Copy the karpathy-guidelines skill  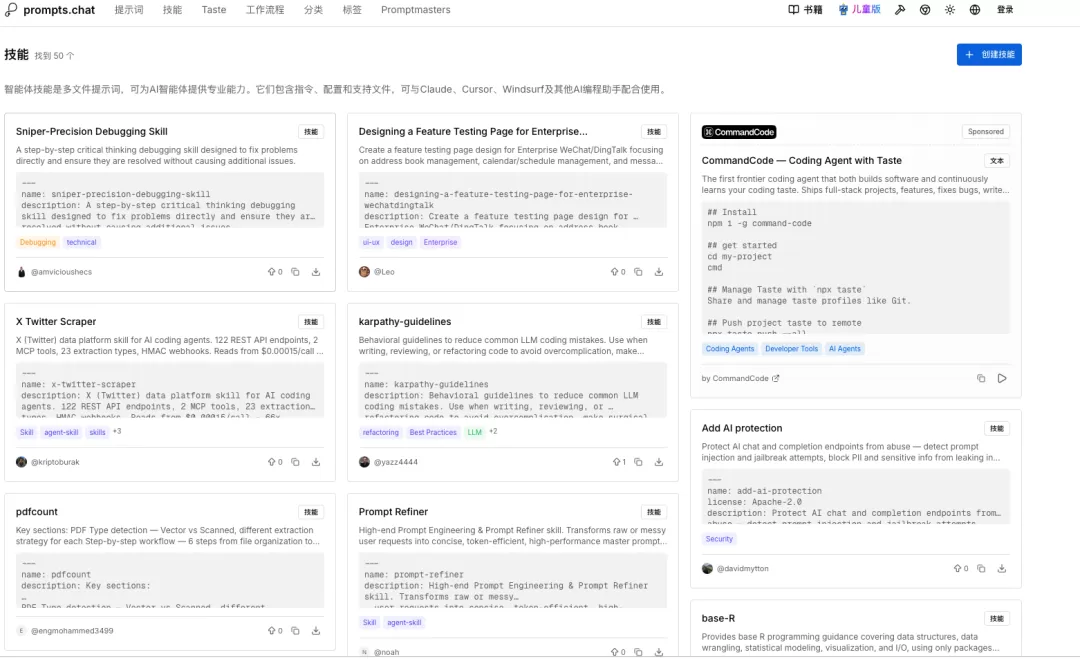pos(638,462)
